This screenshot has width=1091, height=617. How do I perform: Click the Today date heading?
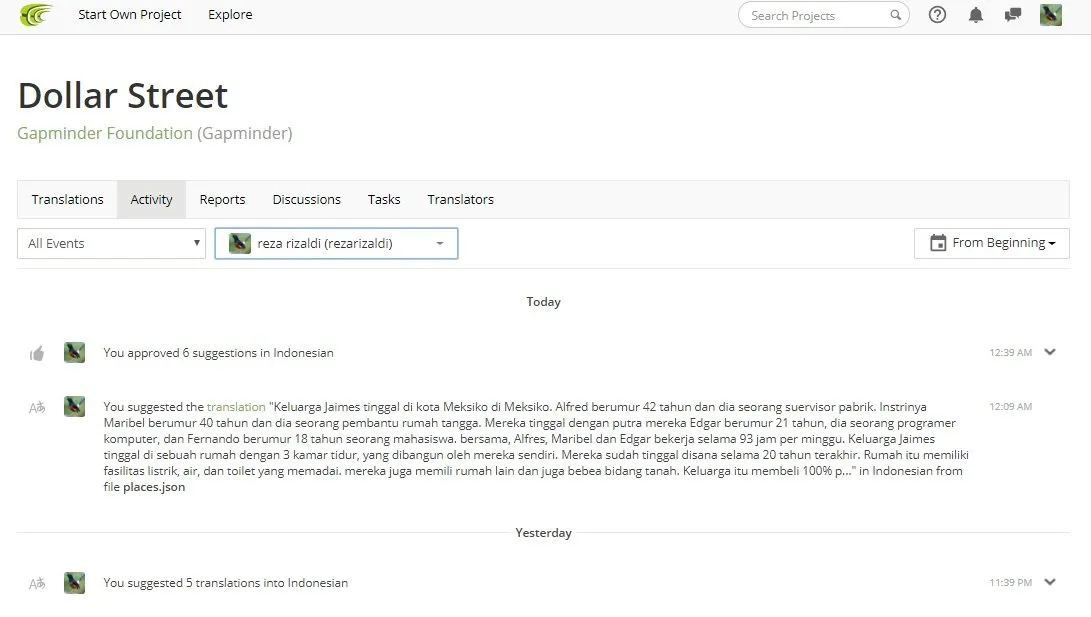pos(543,302)
